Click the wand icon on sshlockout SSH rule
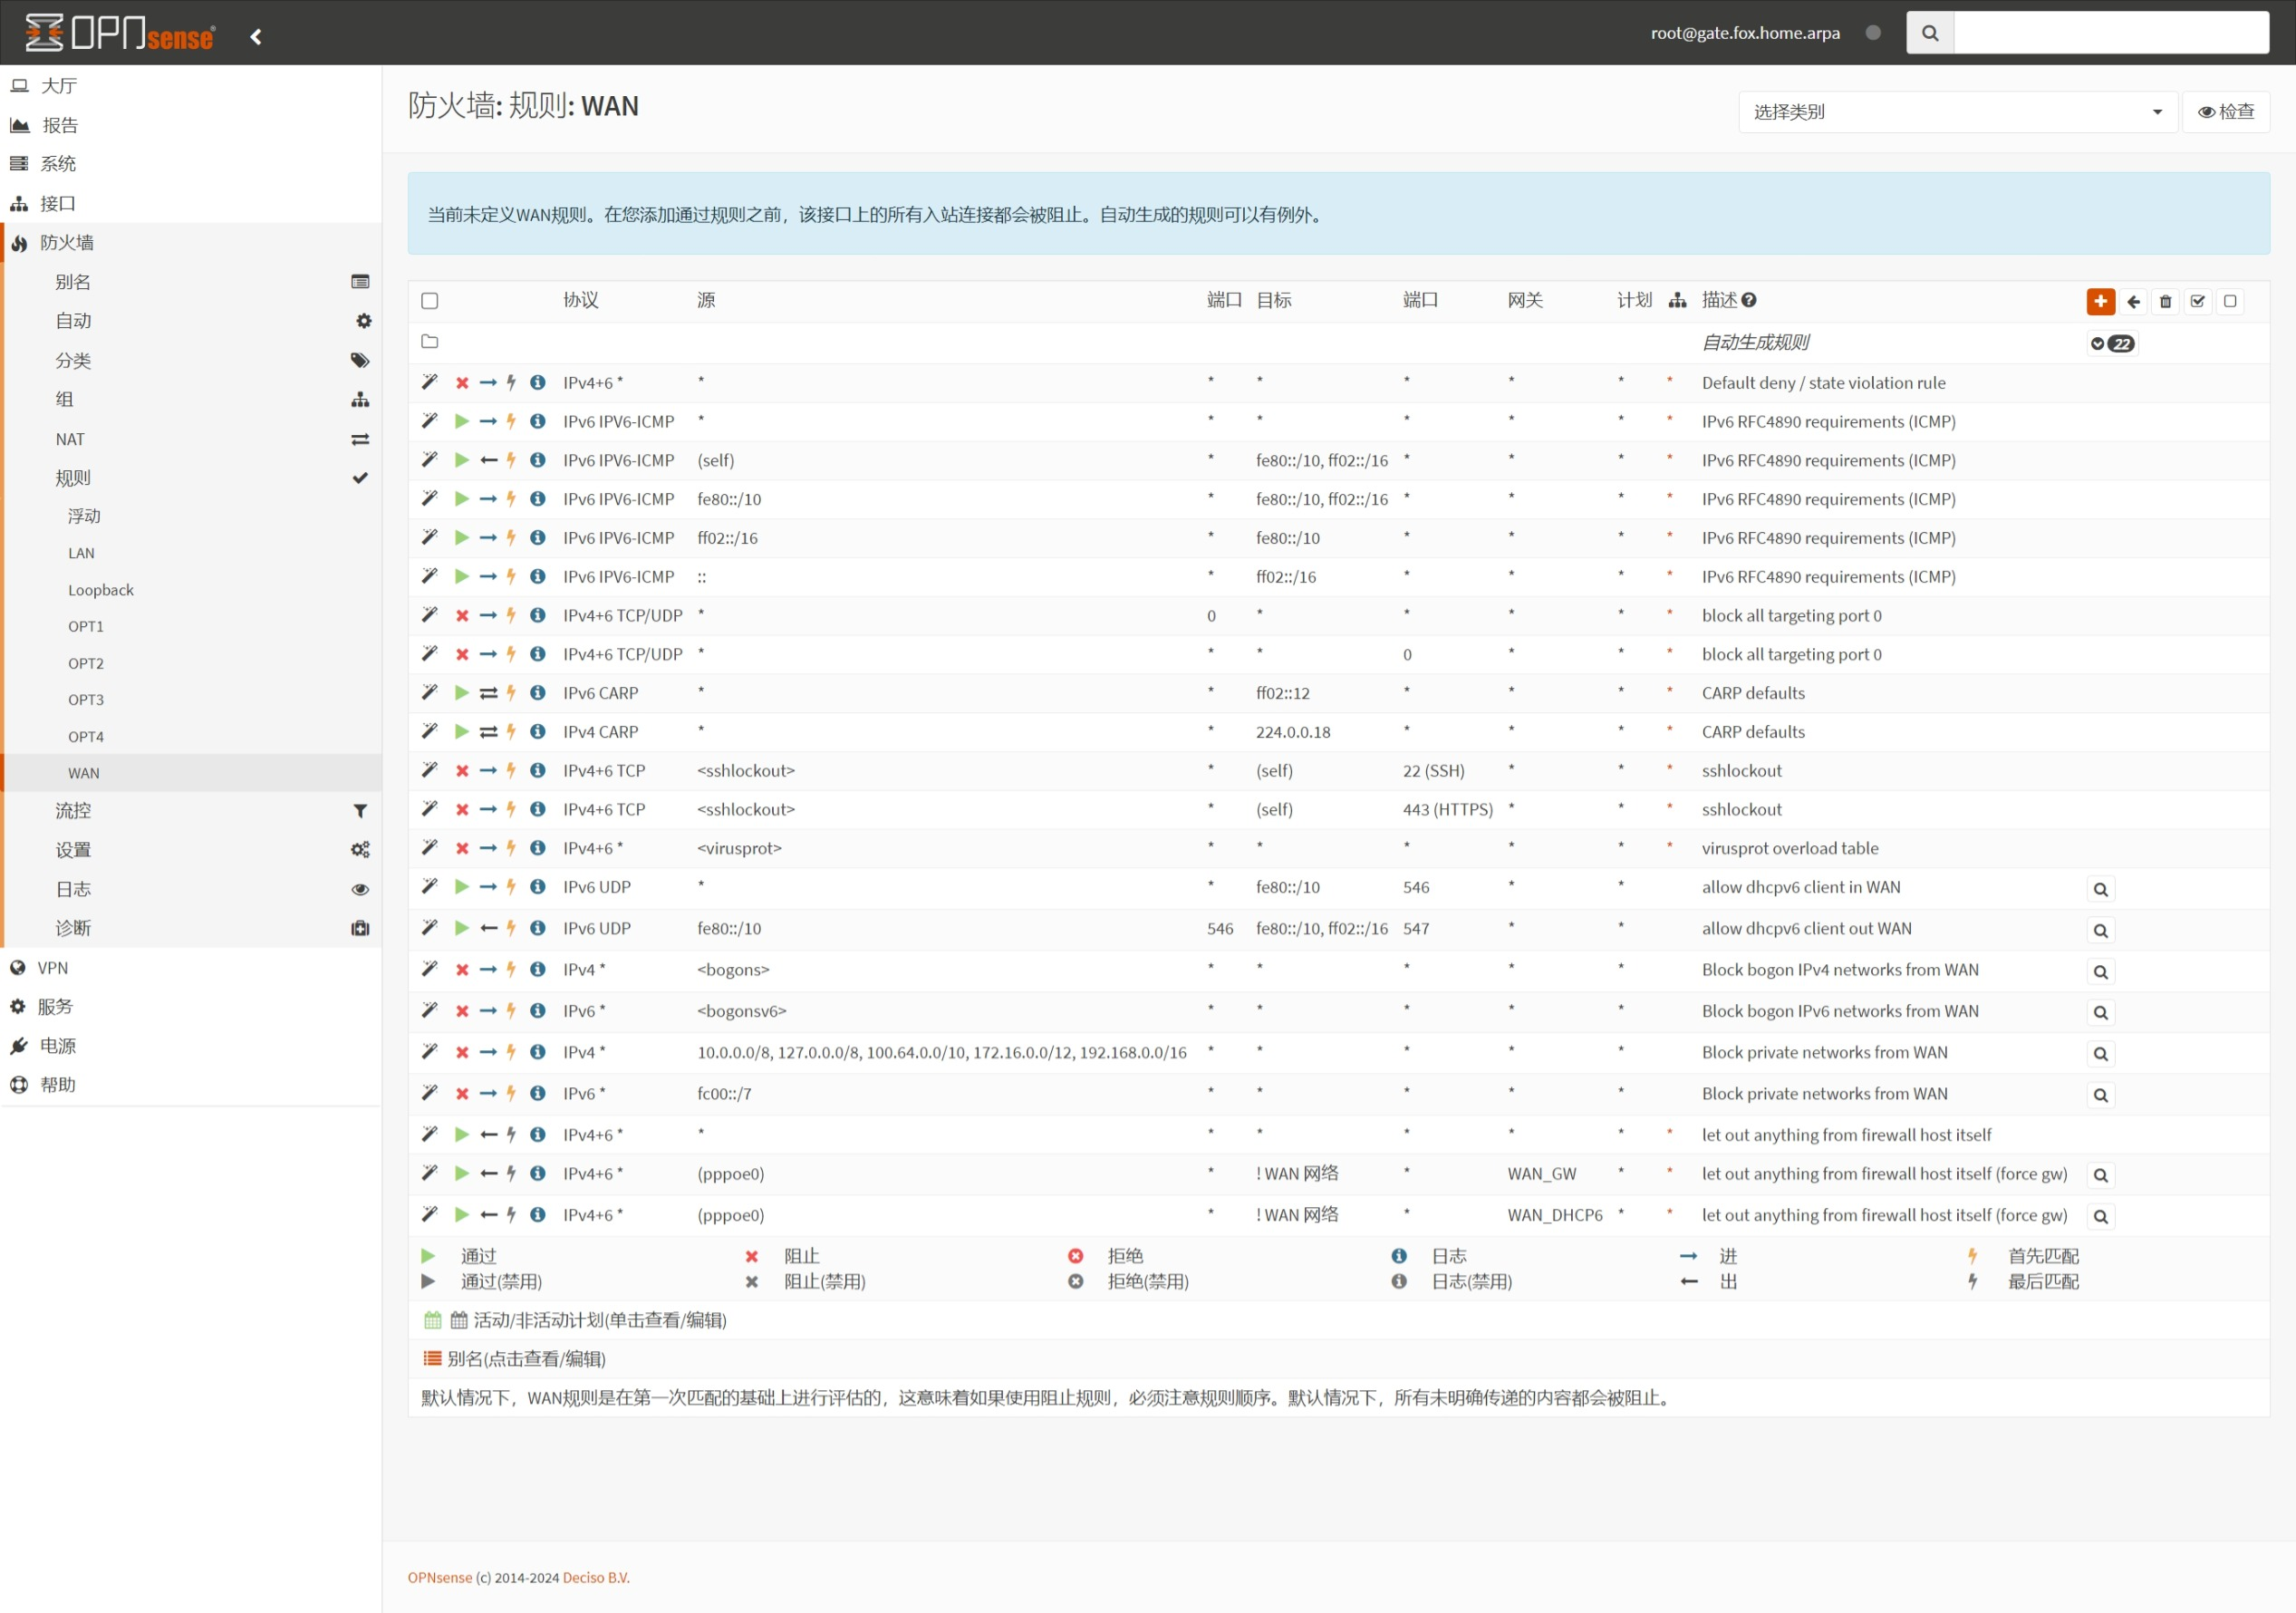Image resolution: width=2296 pixels, height=1613 pixels. pyautogui.click(x=430, y=770)
